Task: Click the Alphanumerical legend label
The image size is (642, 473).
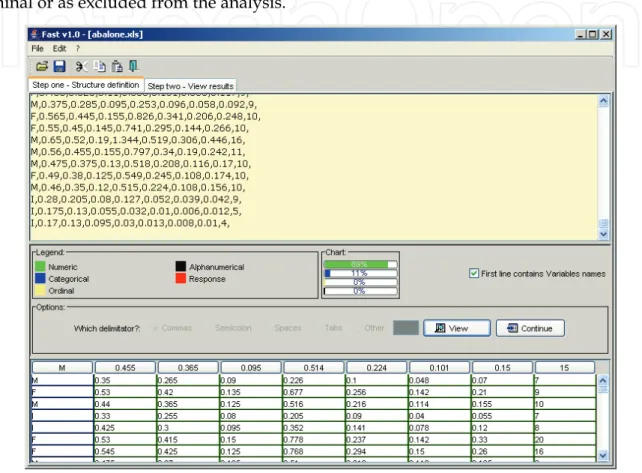Action: [217, 267]
